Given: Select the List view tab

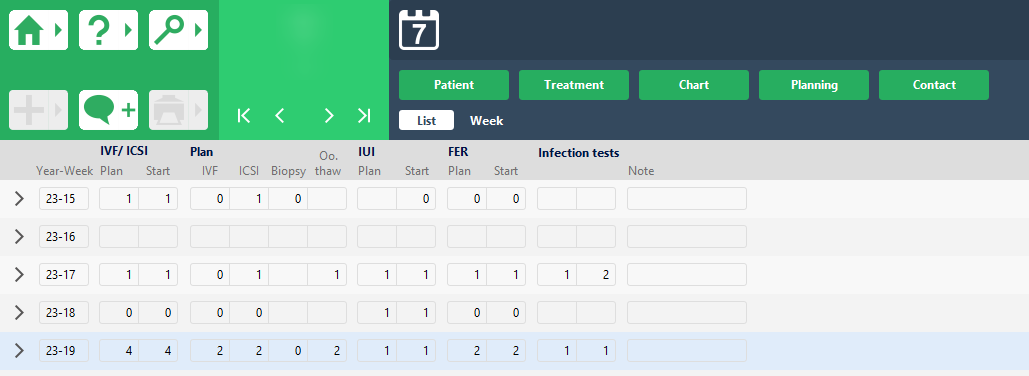Looking at the screenshot, I should (x=427, y=121).
